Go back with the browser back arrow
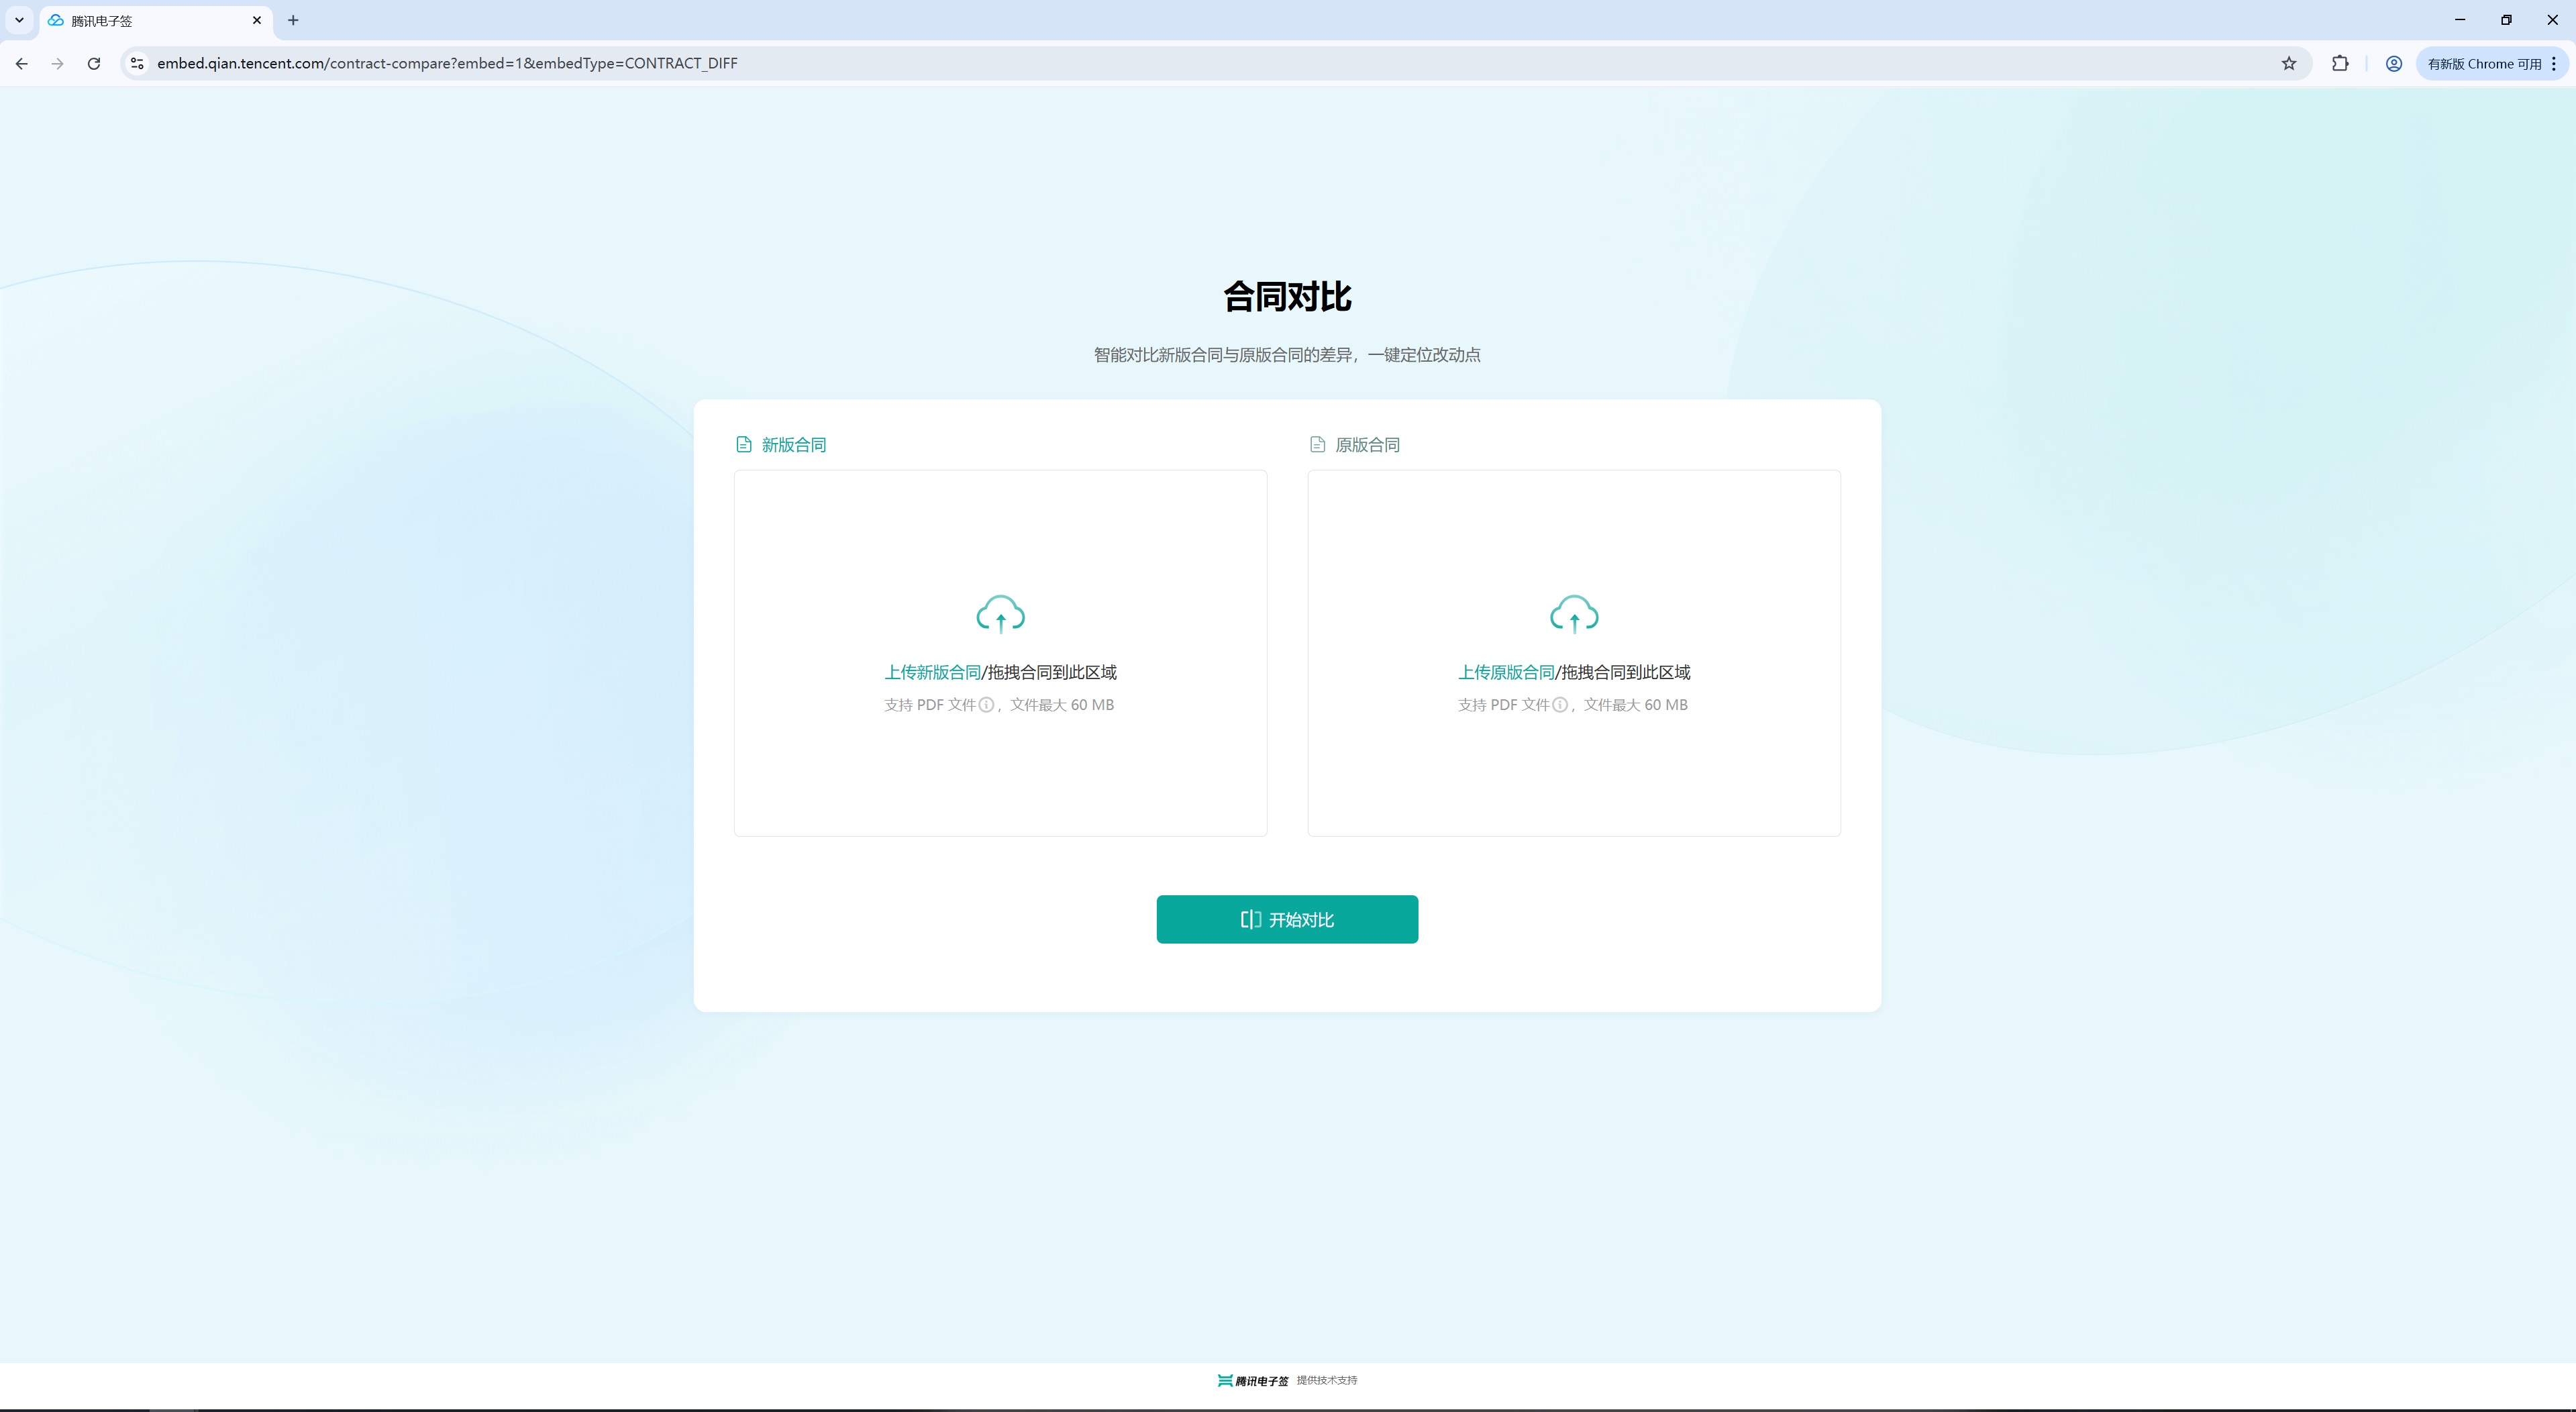 (22, 63)
